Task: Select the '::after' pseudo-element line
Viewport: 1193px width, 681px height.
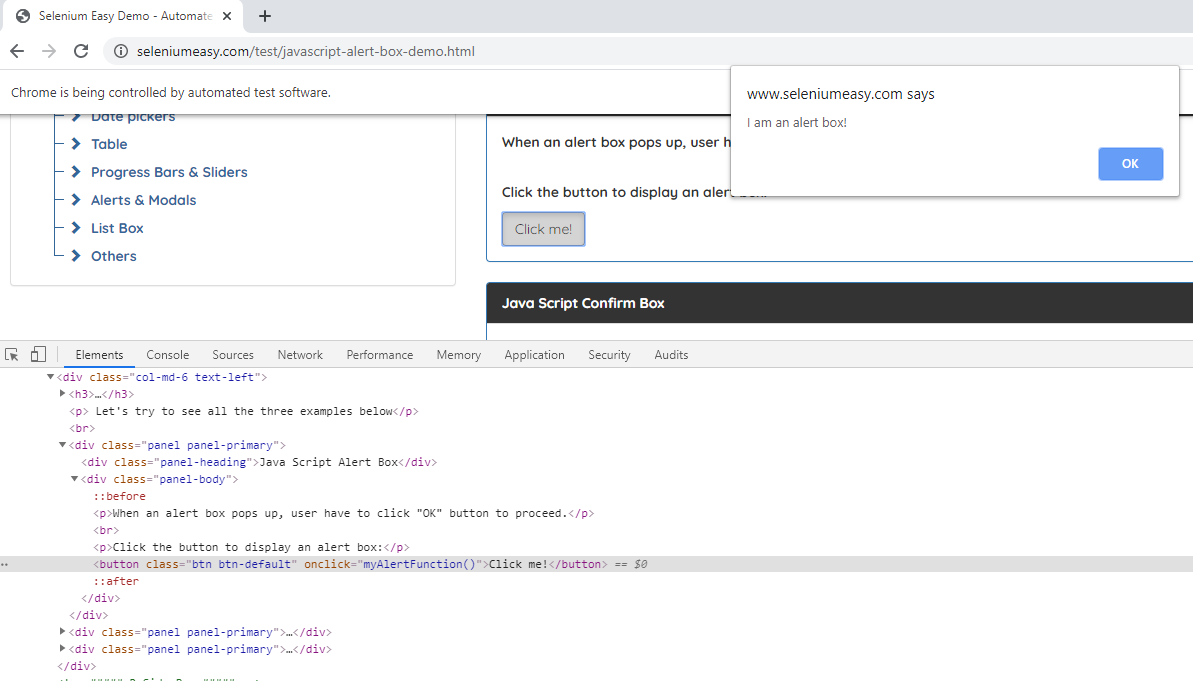Action: pos(116,581)
